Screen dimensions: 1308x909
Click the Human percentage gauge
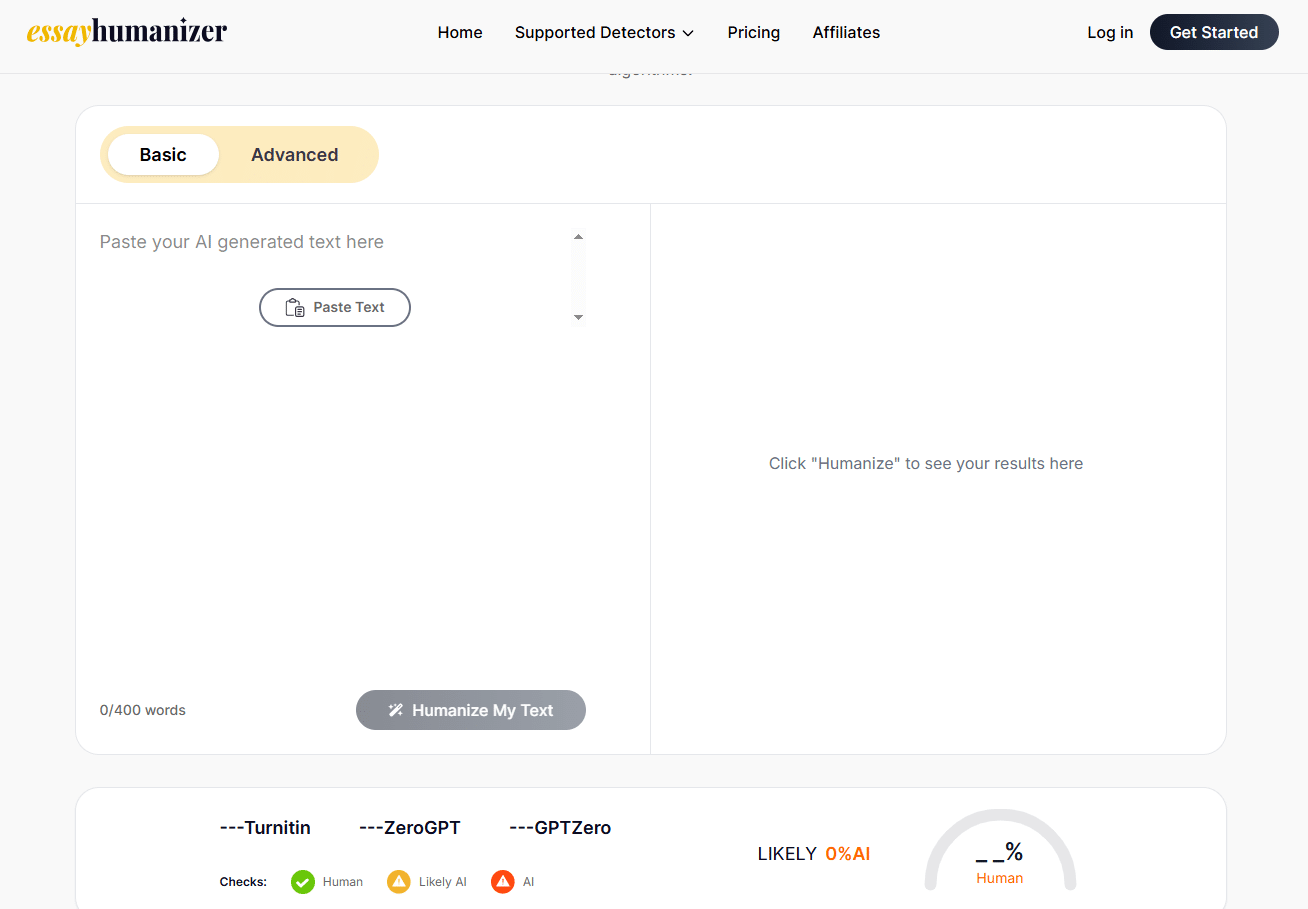pyautogui.click(x=1000, y=855)
